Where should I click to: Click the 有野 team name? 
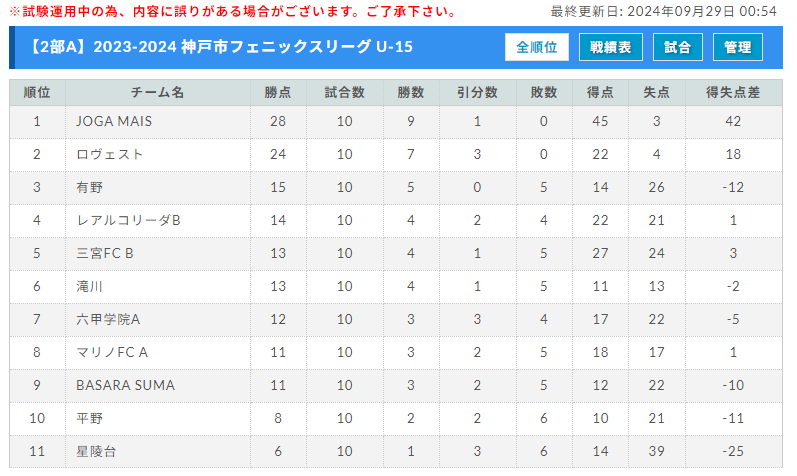click(x=89, y=188)
